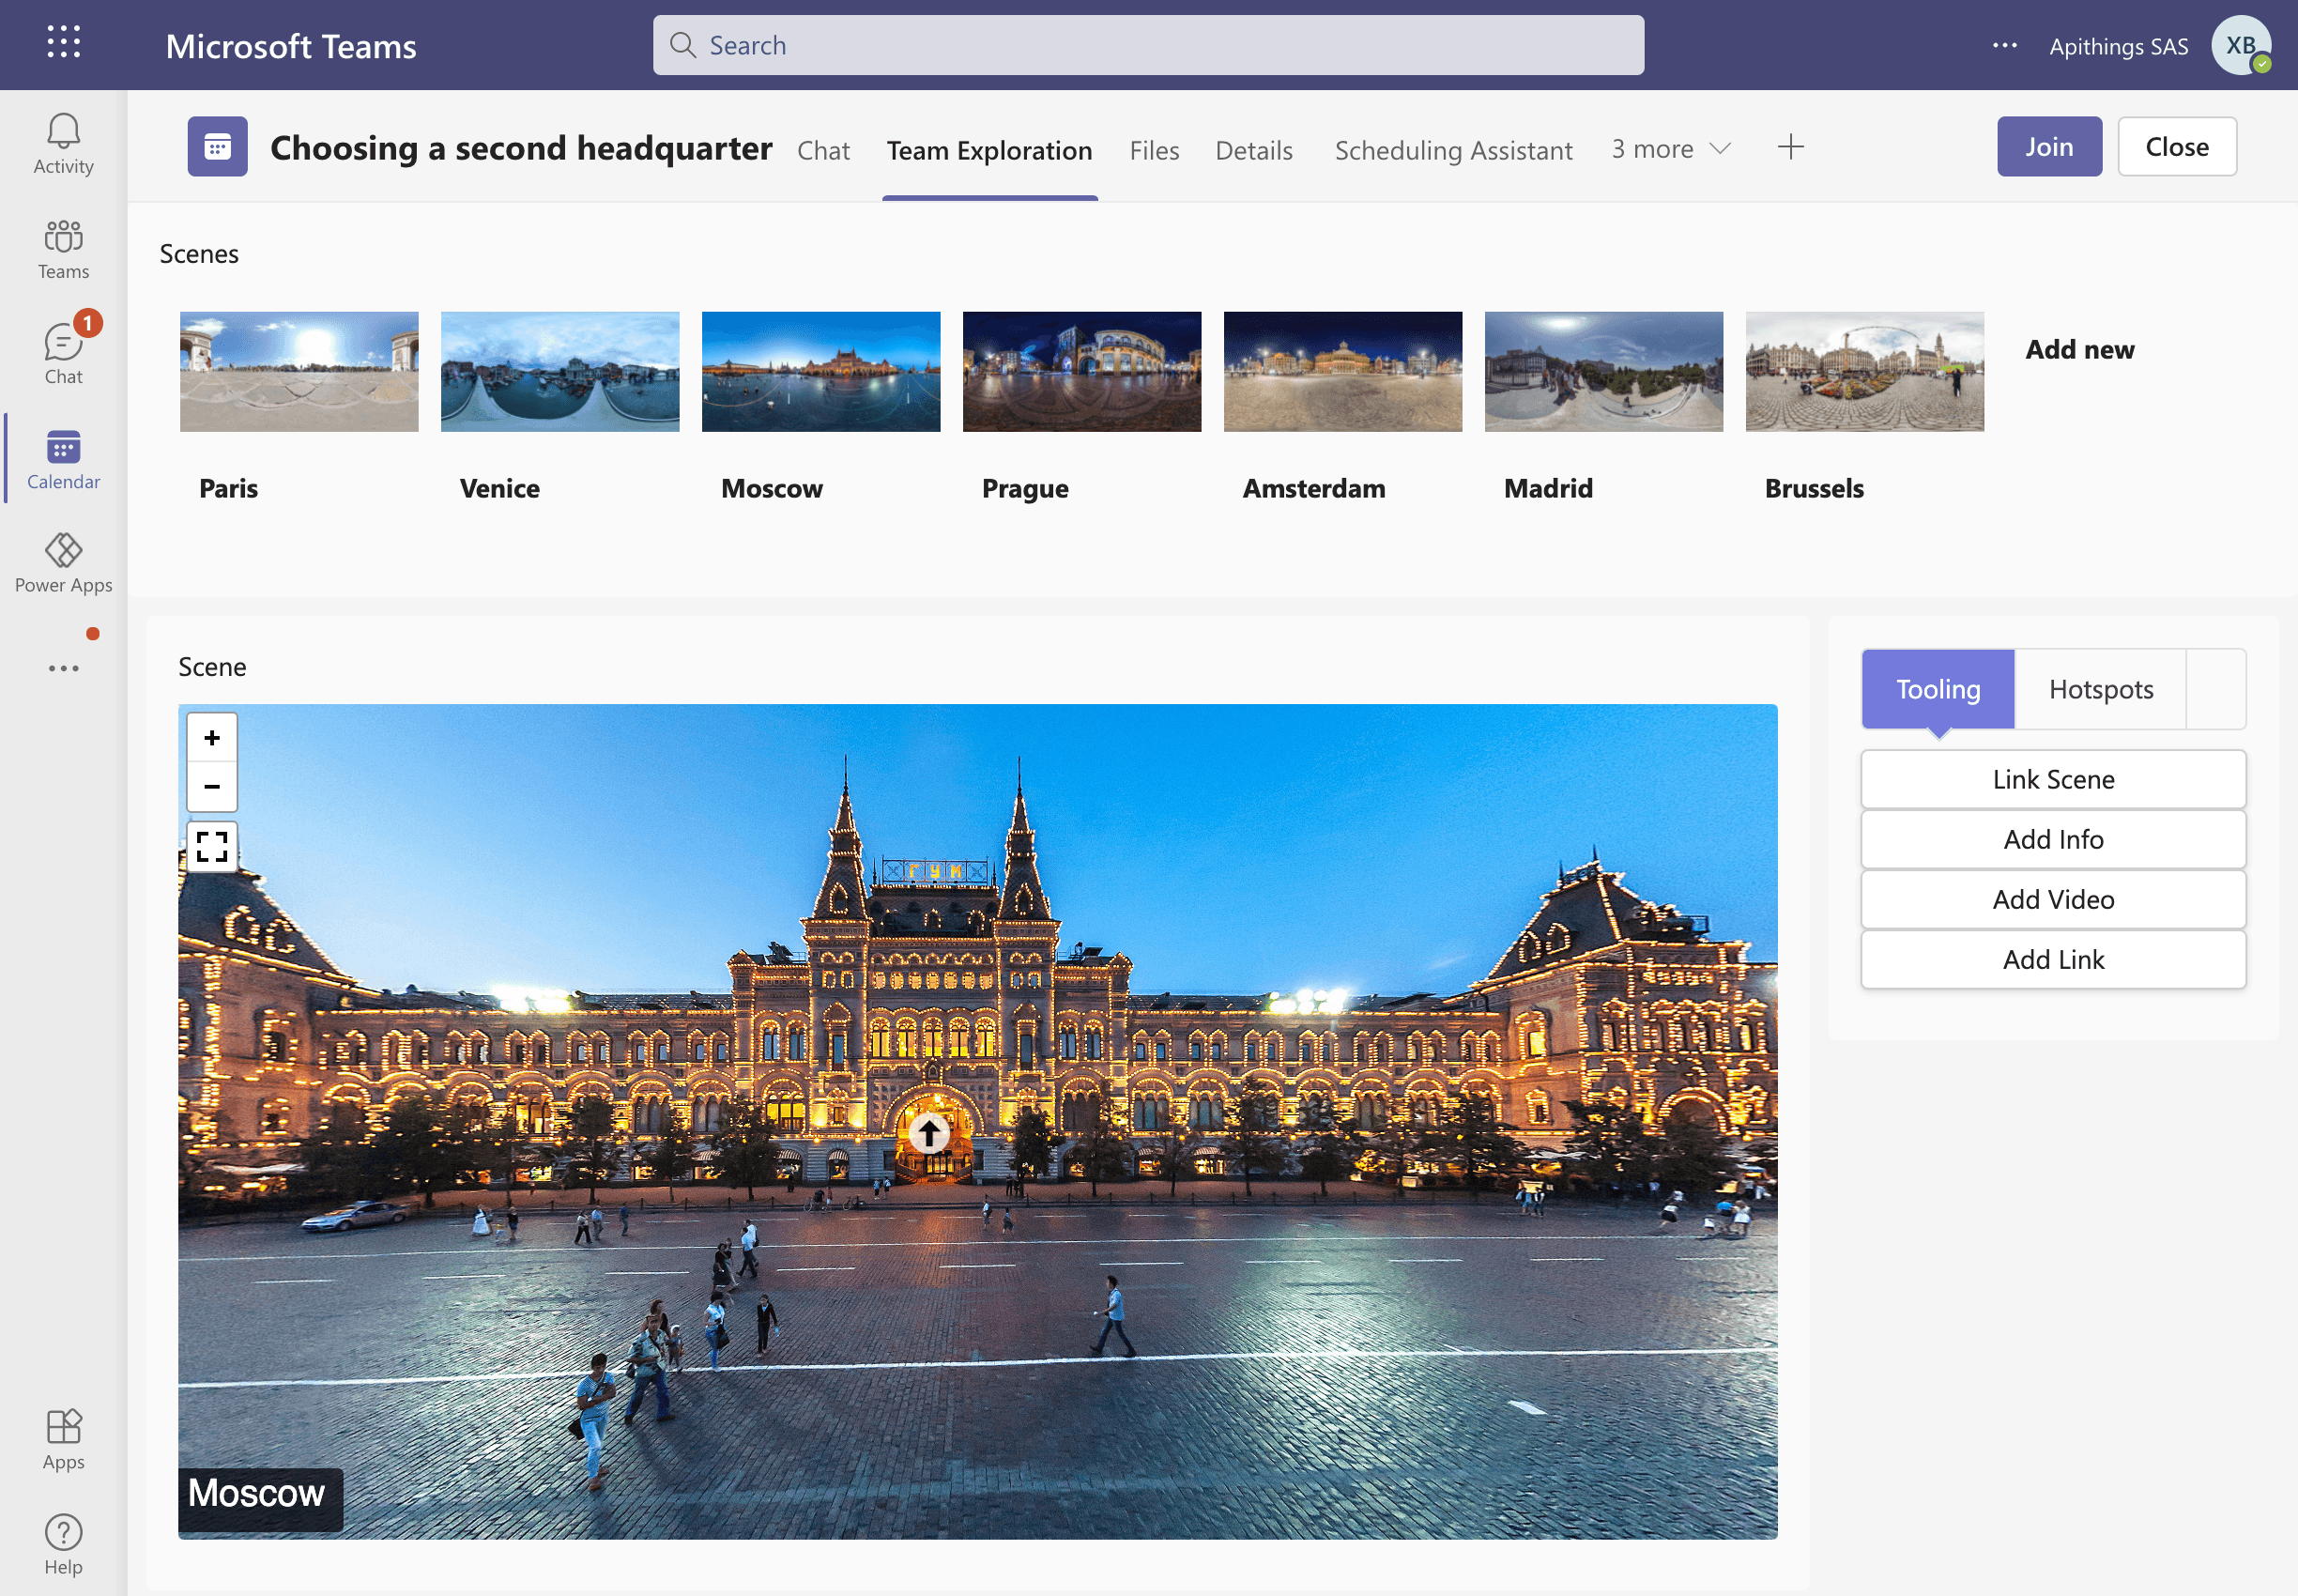Expand the 3 more tabs dropdown

(1671, 149)
